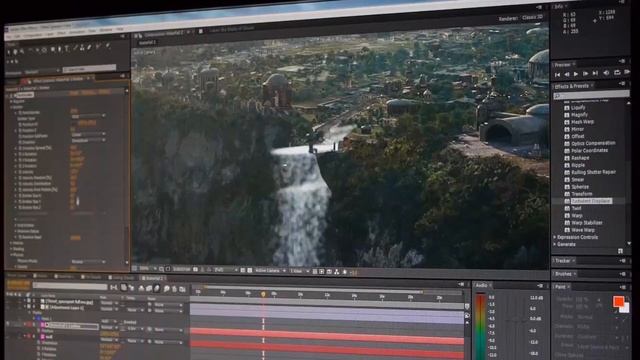Jump to first frame in Preview panel
The image size is (640, 360).
[557, 74]
